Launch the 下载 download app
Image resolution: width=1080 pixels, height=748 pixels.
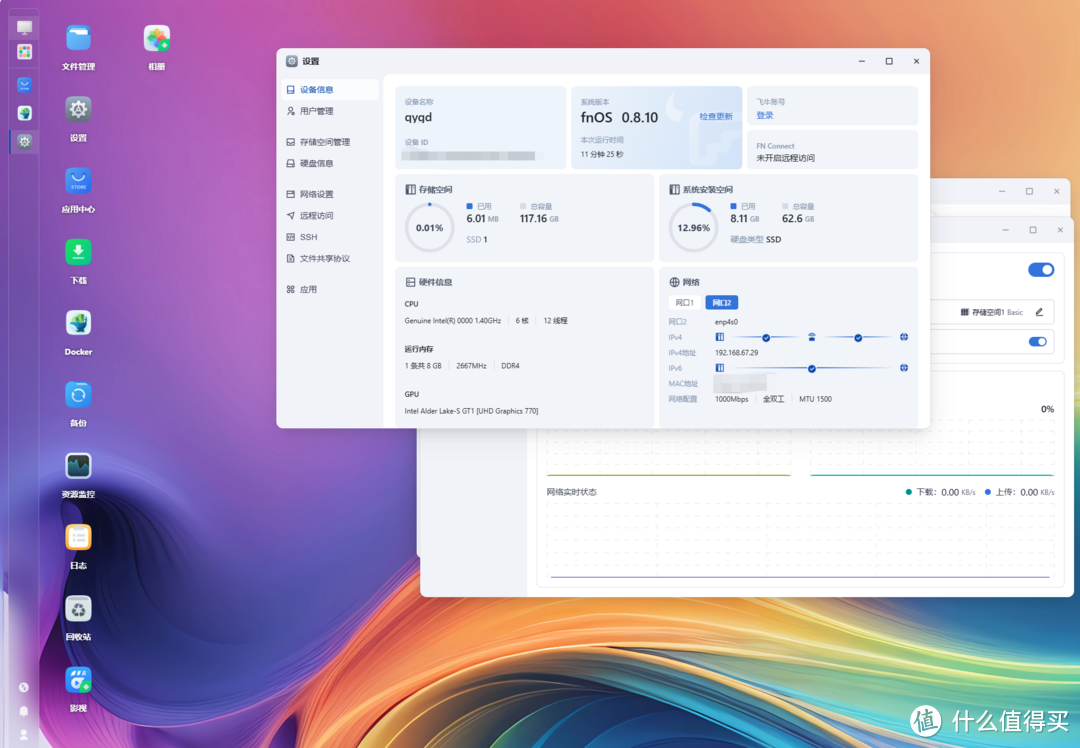click(78, 252)
